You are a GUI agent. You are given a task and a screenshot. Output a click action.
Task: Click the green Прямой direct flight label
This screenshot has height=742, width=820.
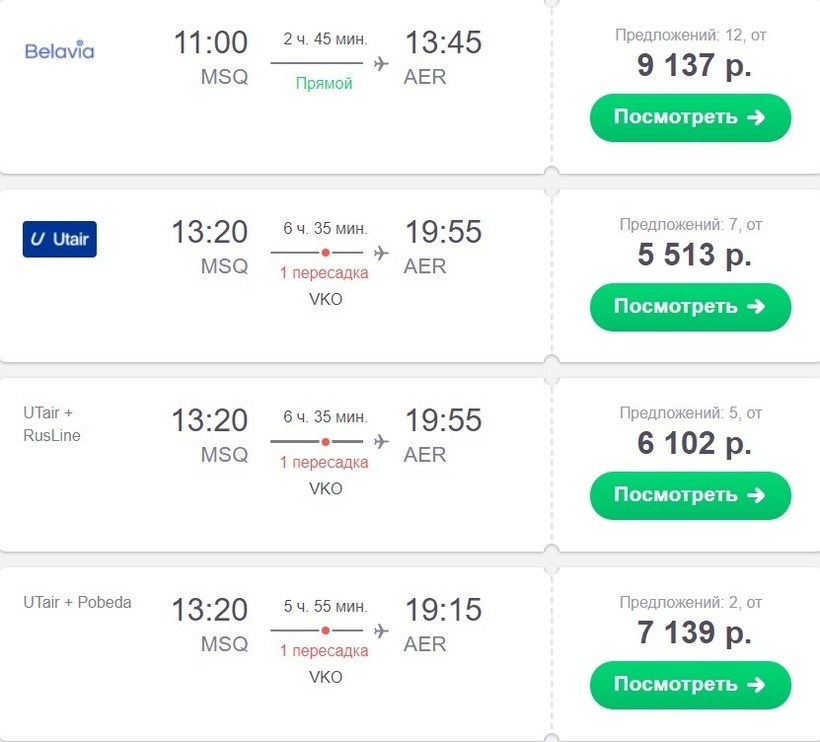point(324,84)
